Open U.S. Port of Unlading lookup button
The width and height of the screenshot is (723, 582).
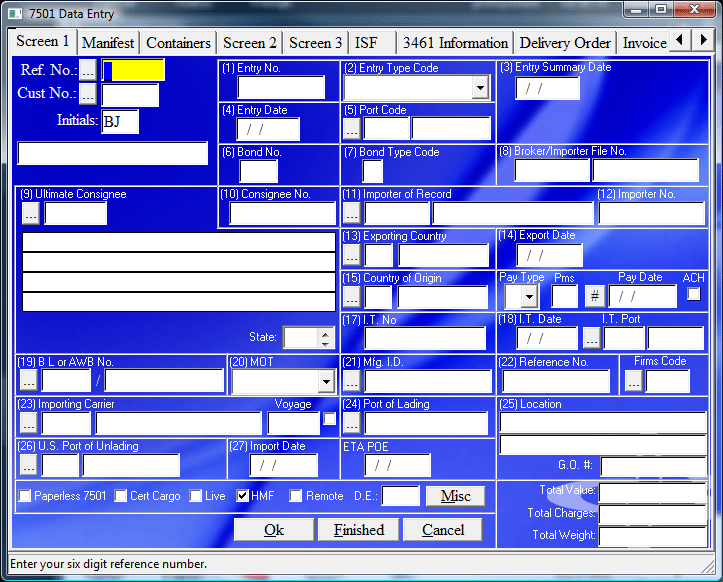click(x=29, y=465)
